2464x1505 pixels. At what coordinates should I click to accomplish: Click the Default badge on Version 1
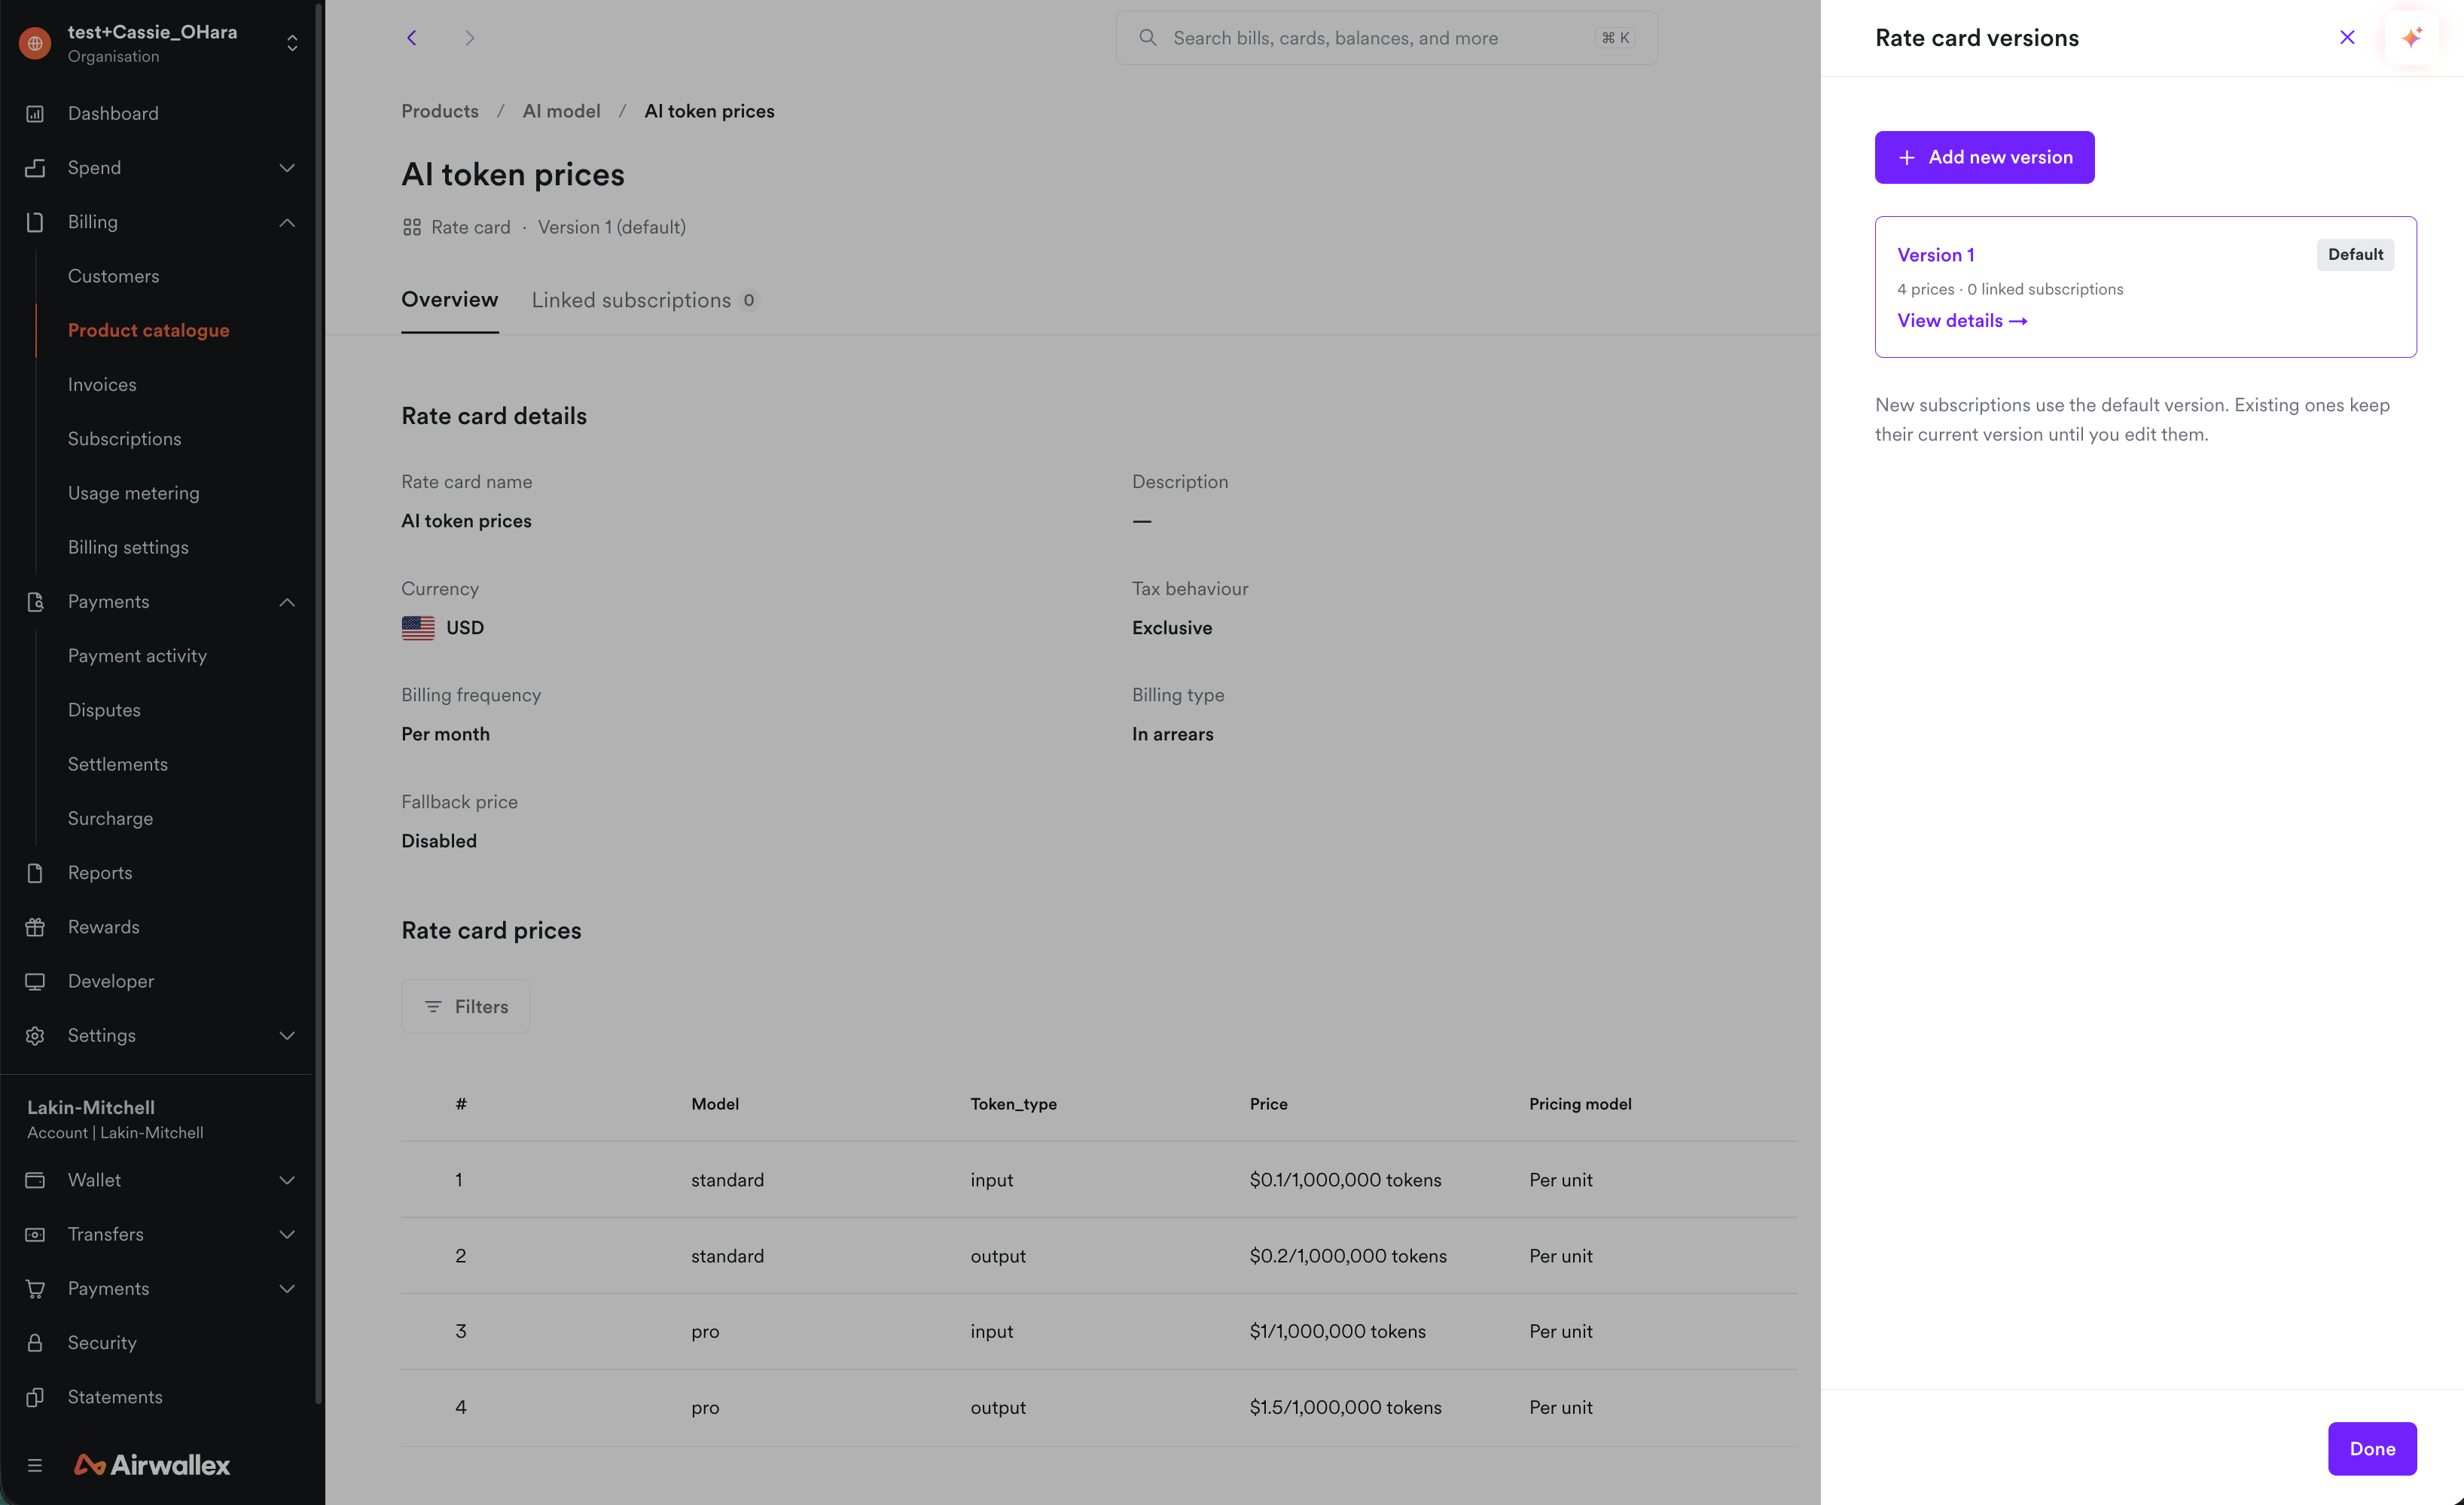[x=2355, y=254]
